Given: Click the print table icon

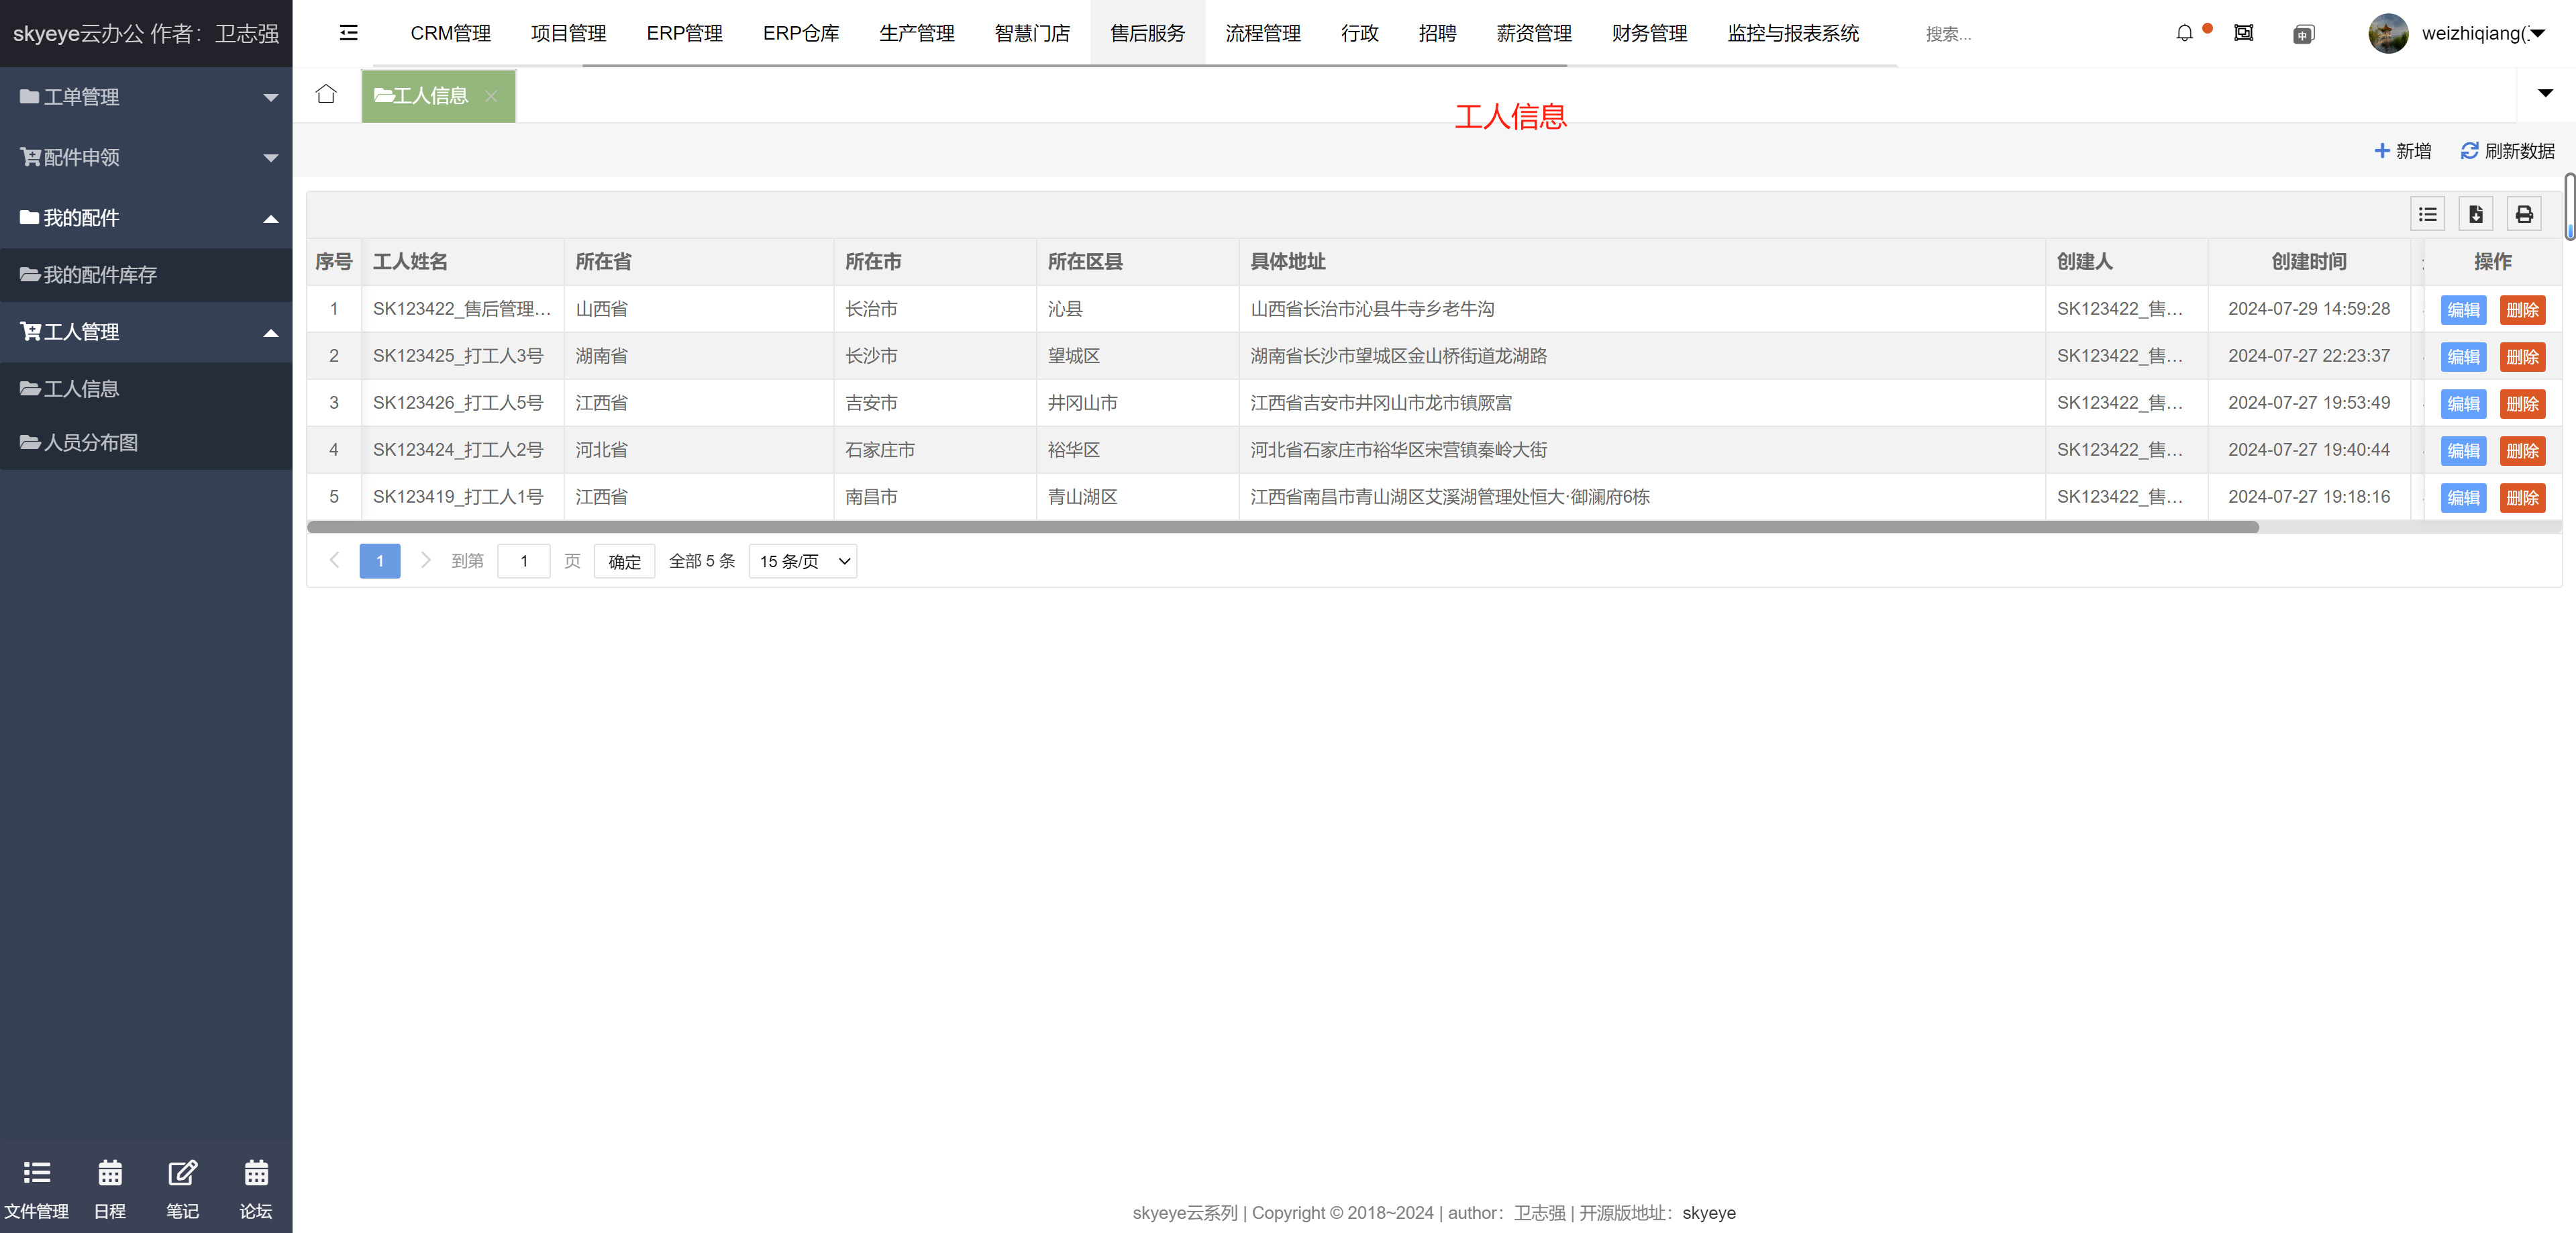Looking at the screenshot, I should (2524, 214).
